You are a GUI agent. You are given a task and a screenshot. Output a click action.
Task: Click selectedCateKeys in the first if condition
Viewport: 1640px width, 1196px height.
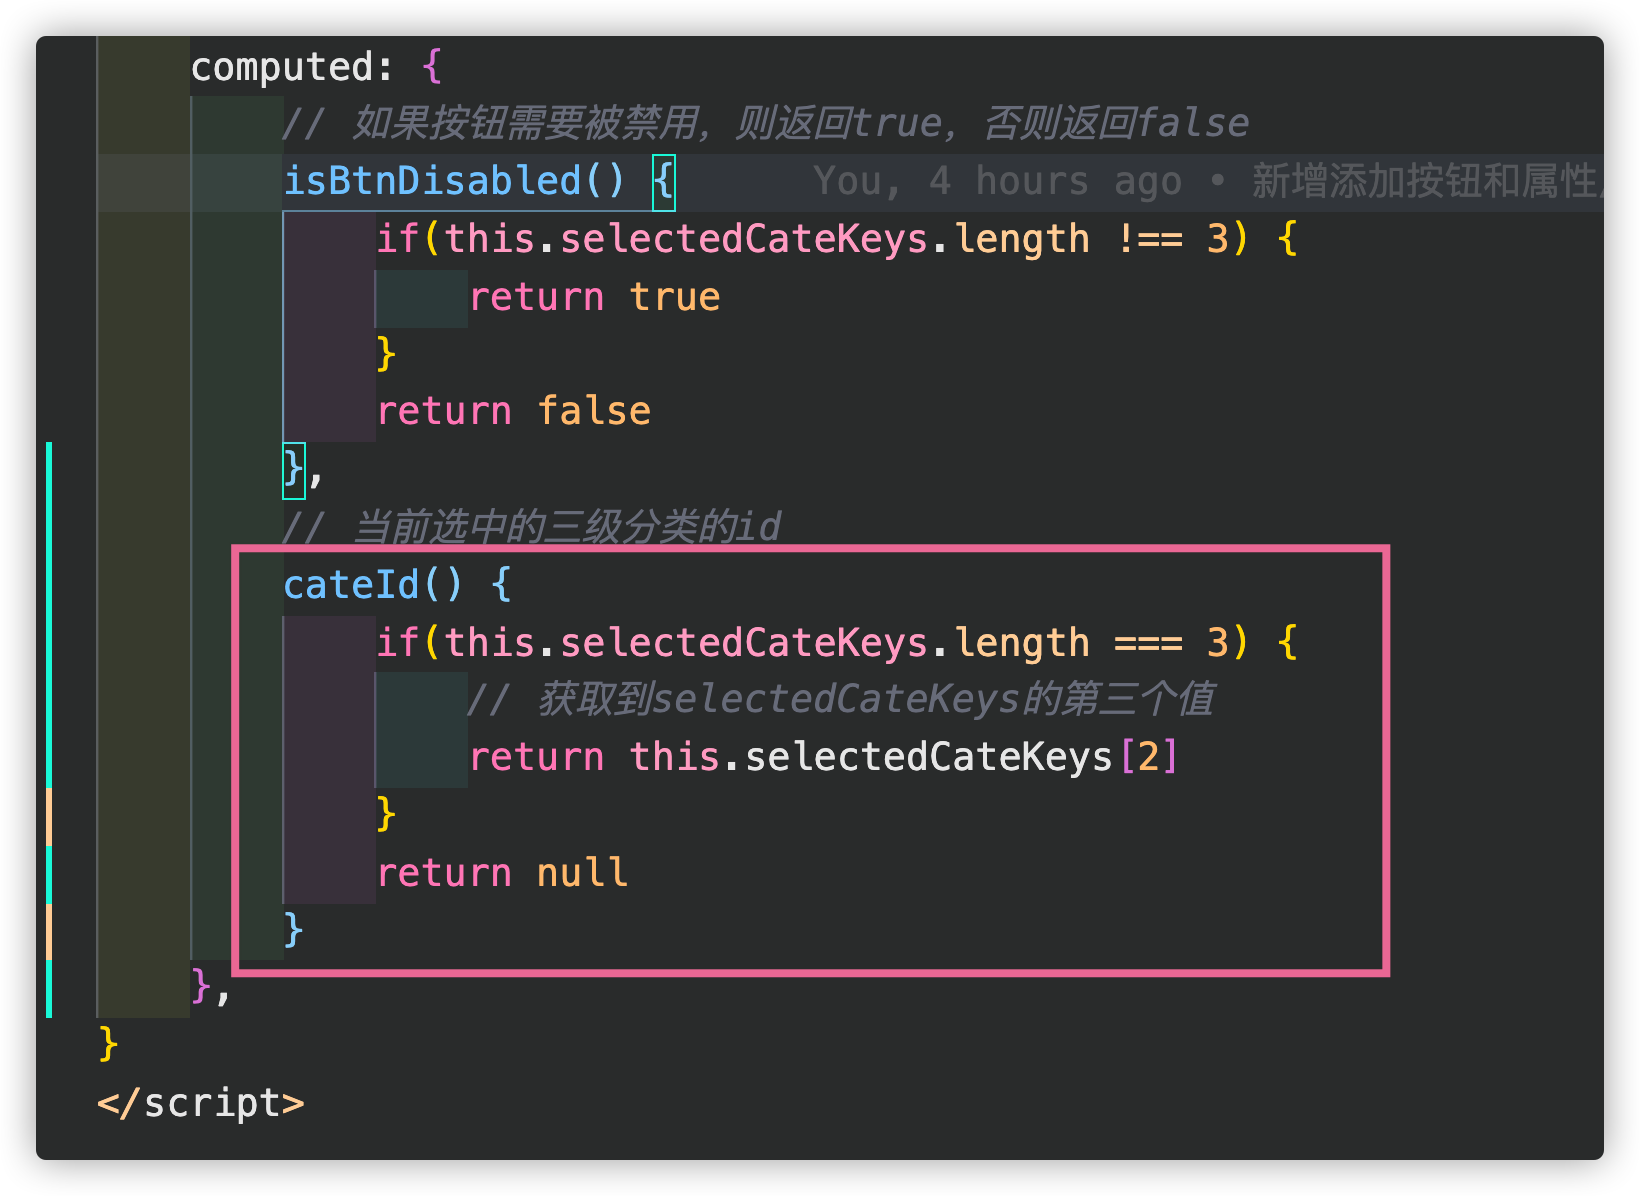pyautogui.click(x=743, y=239)
